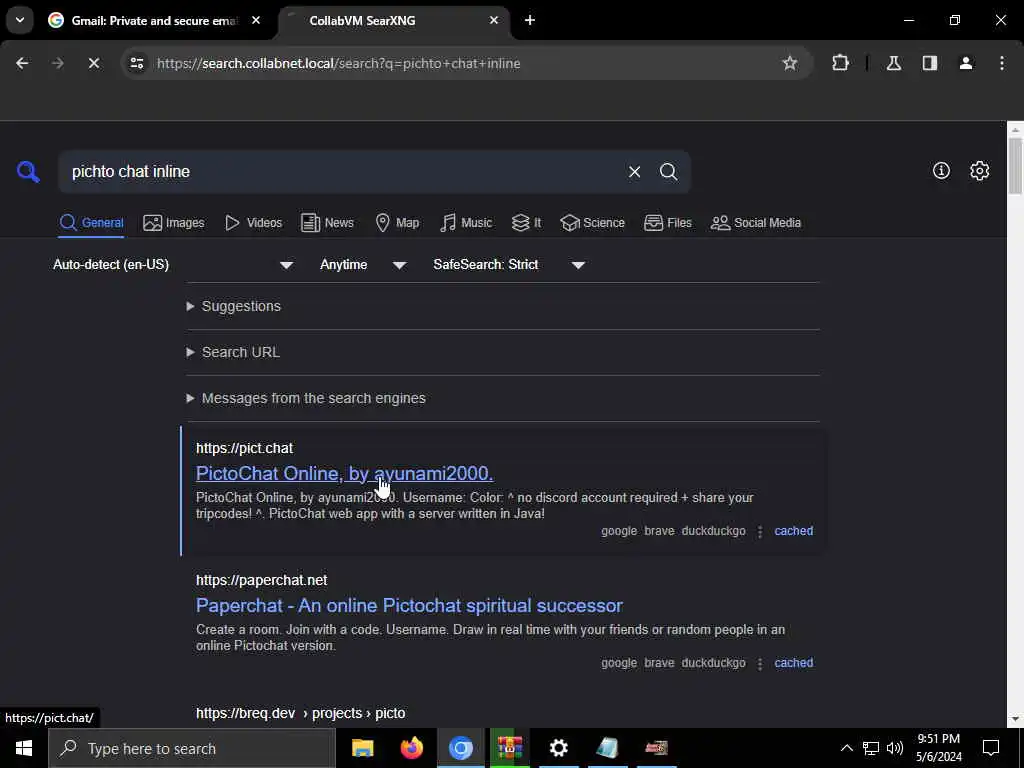Open the Extensions puzzle icon
The width and height of the screenshot is (1024, 768).
coord(840,63)
